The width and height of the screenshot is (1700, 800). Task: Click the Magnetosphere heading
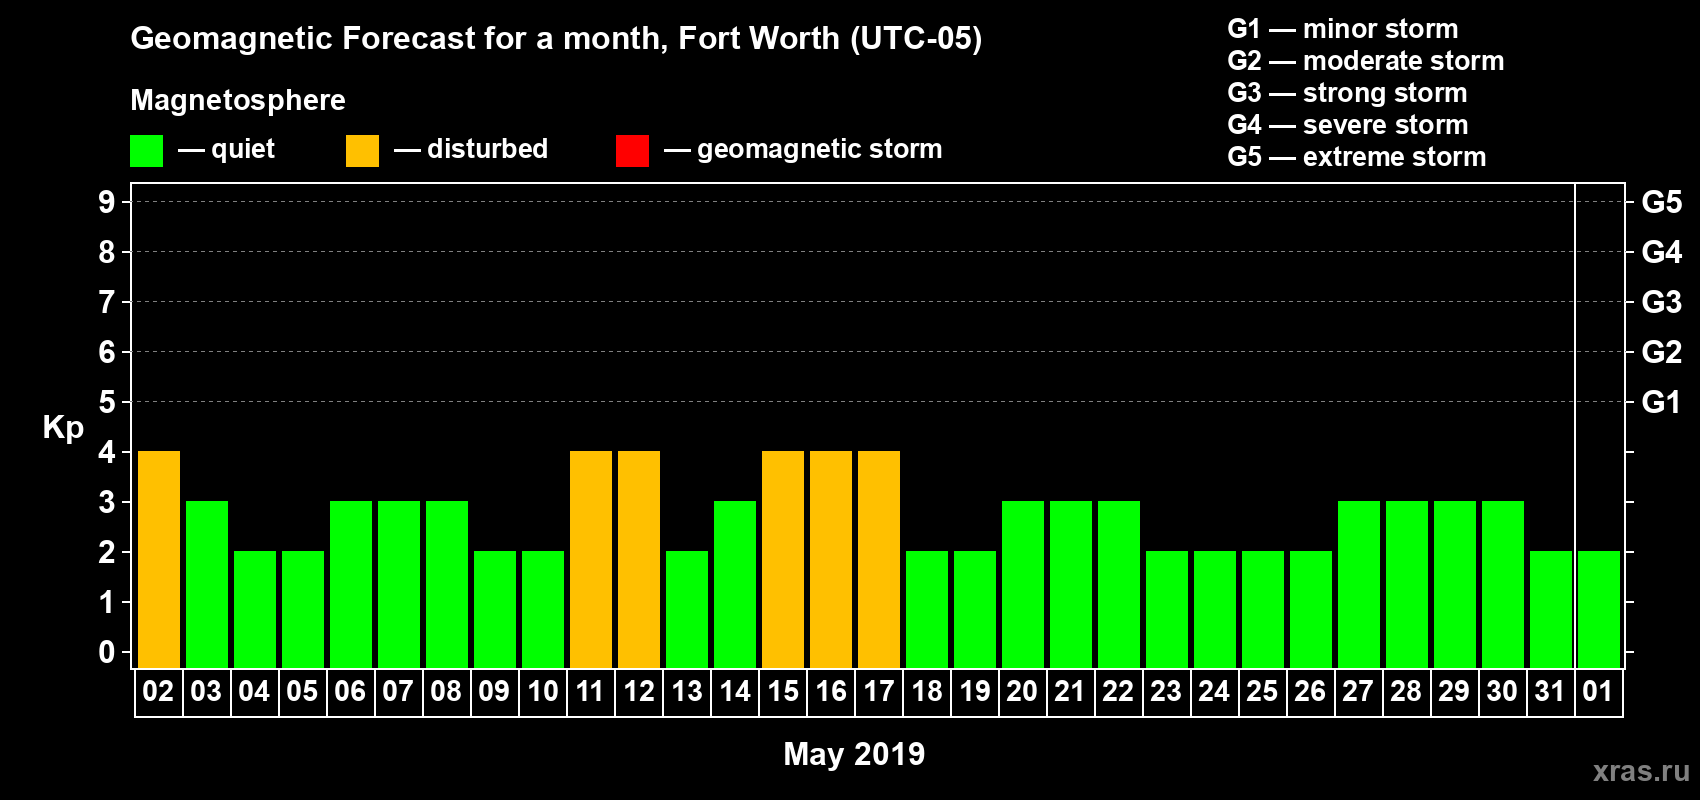click(238, 100)
